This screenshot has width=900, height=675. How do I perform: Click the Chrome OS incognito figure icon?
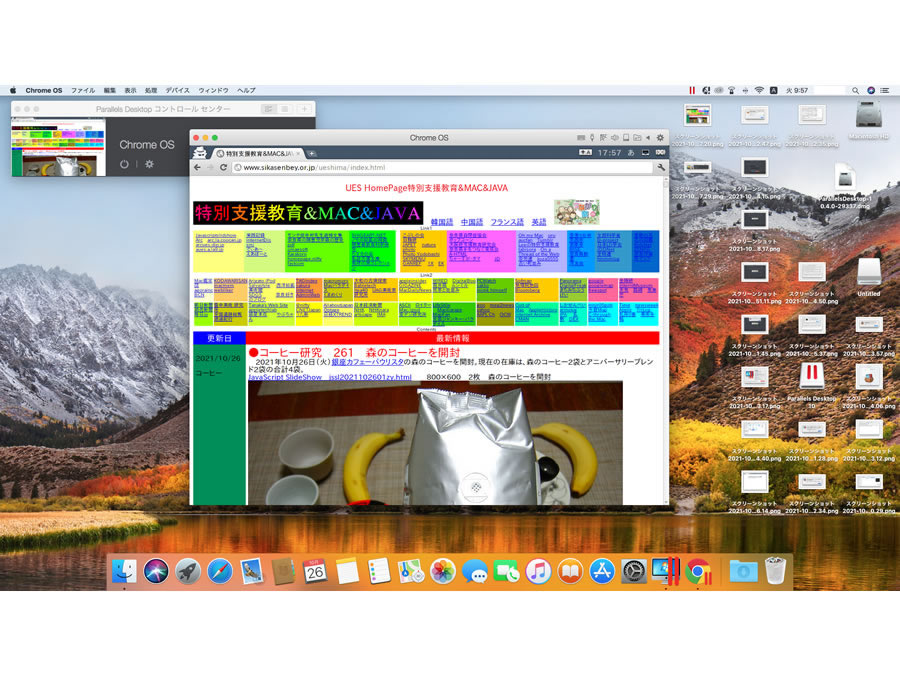[x=200, y=153]
